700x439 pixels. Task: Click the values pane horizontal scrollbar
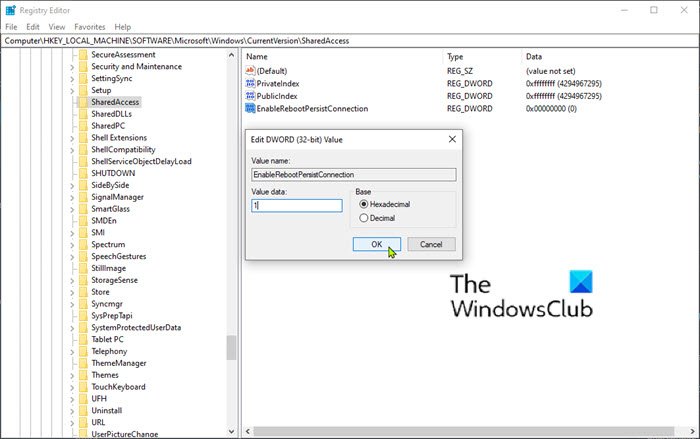tap(464, 431)
